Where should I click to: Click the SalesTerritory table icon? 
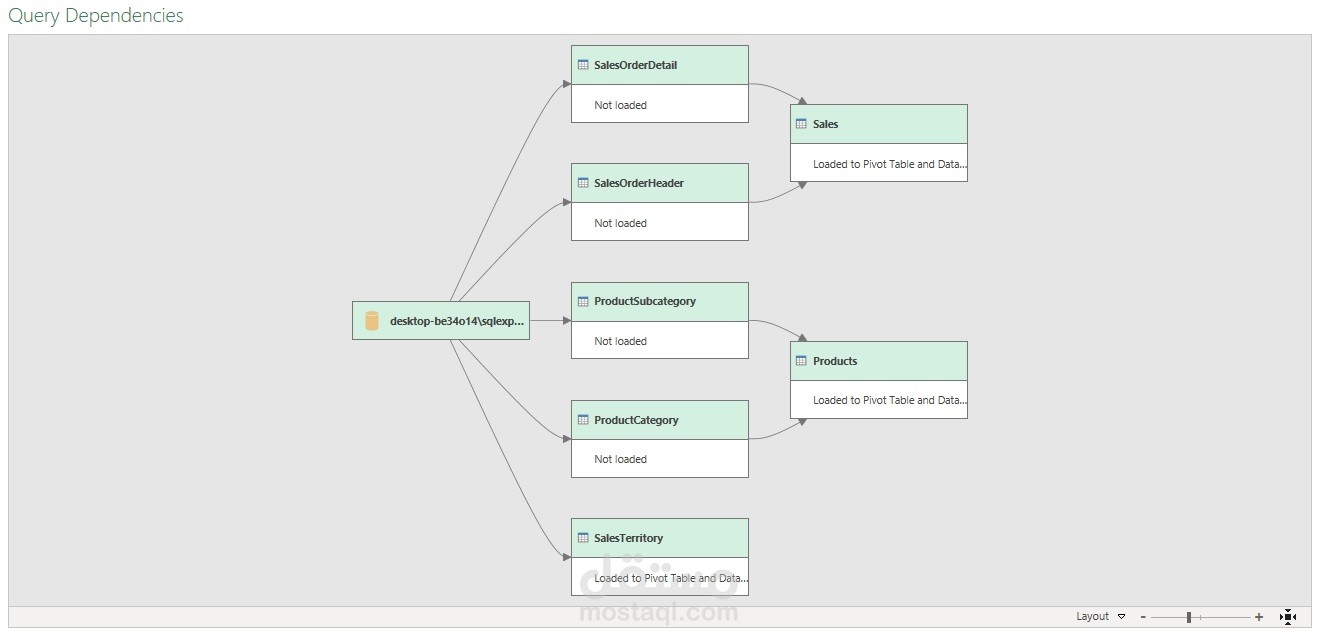[584, 538]
